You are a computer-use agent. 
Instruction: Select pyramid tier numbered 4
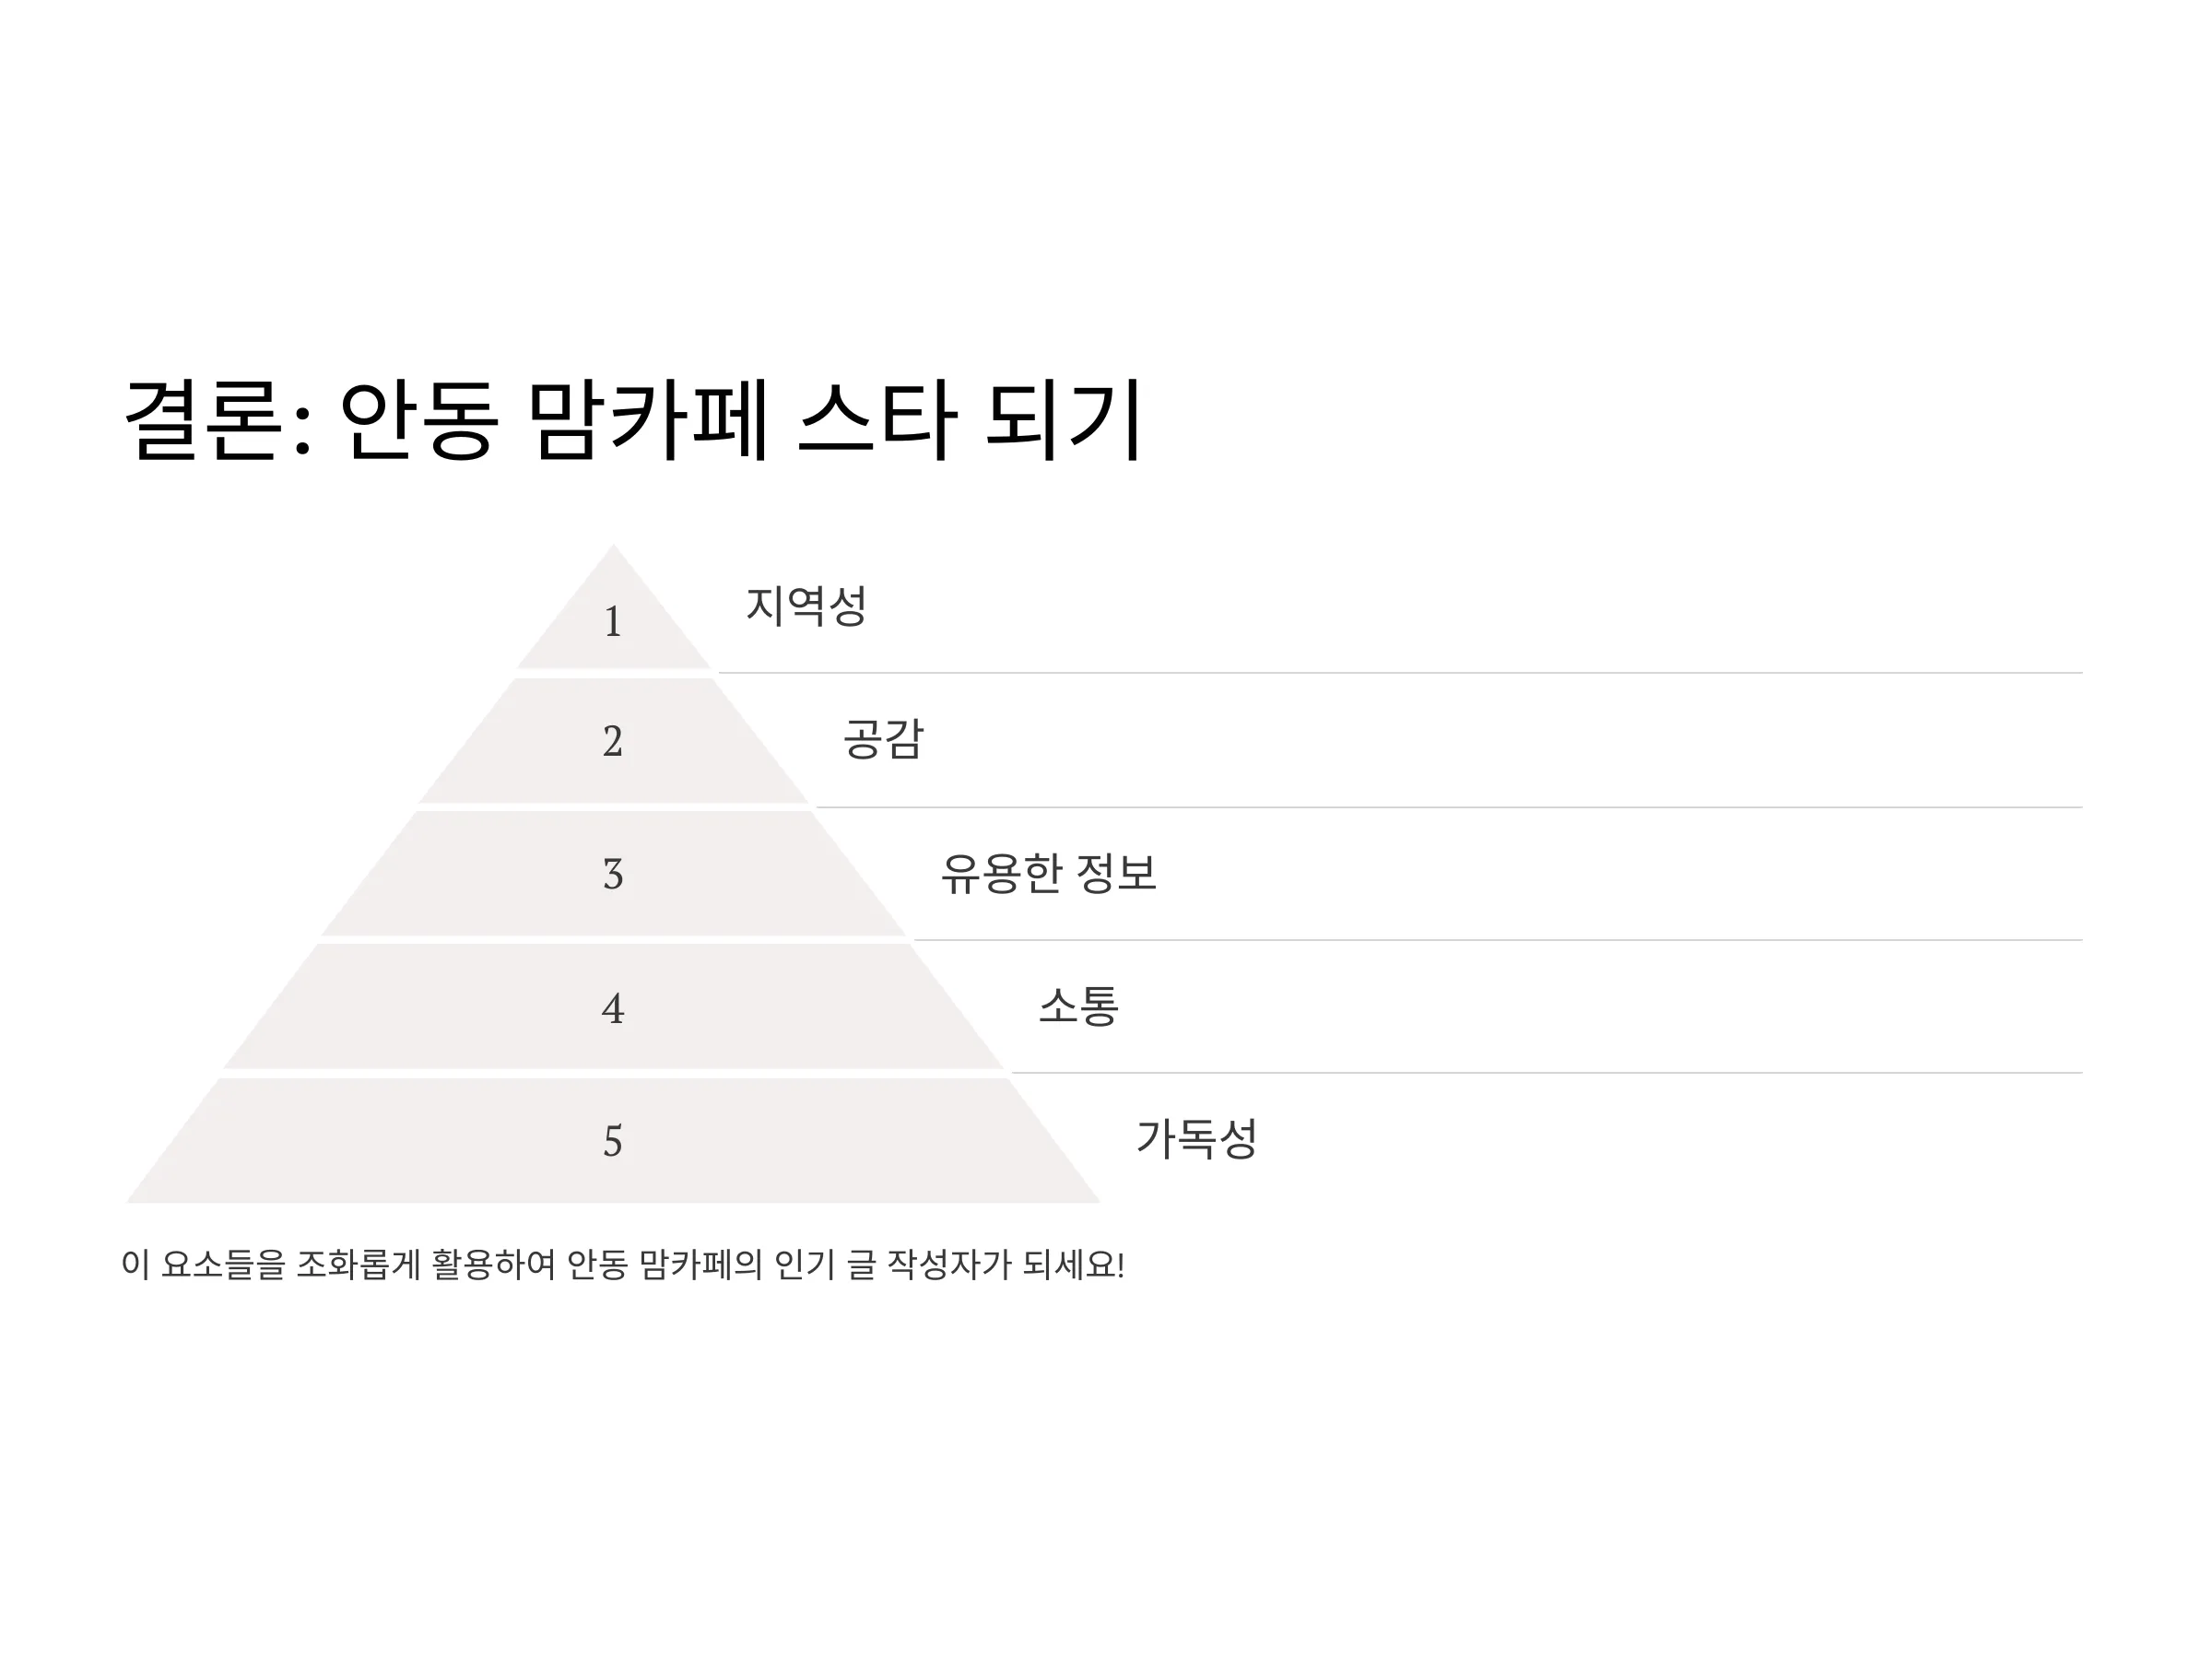(x=613, y=1007)
